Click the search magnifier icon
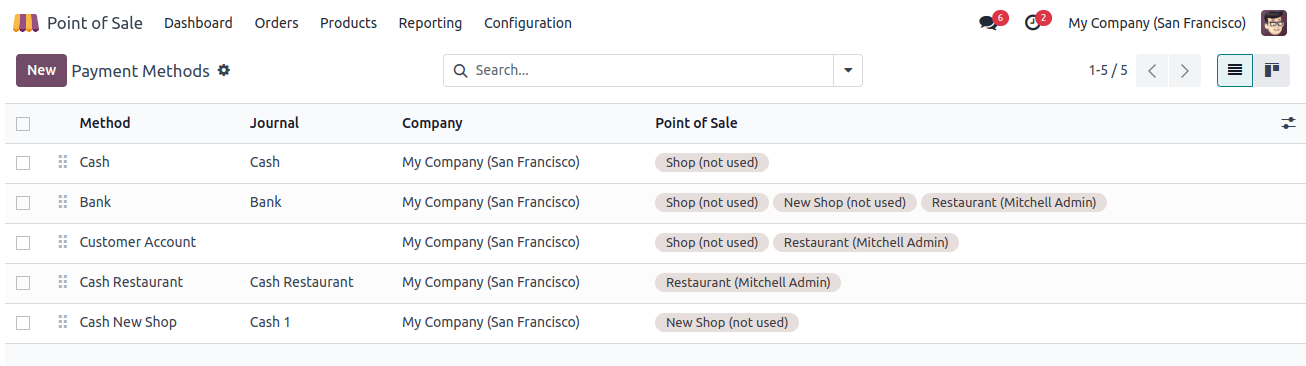Image resolution: width=1306 pixels, height=366 pixels. (x=460, y=71)
